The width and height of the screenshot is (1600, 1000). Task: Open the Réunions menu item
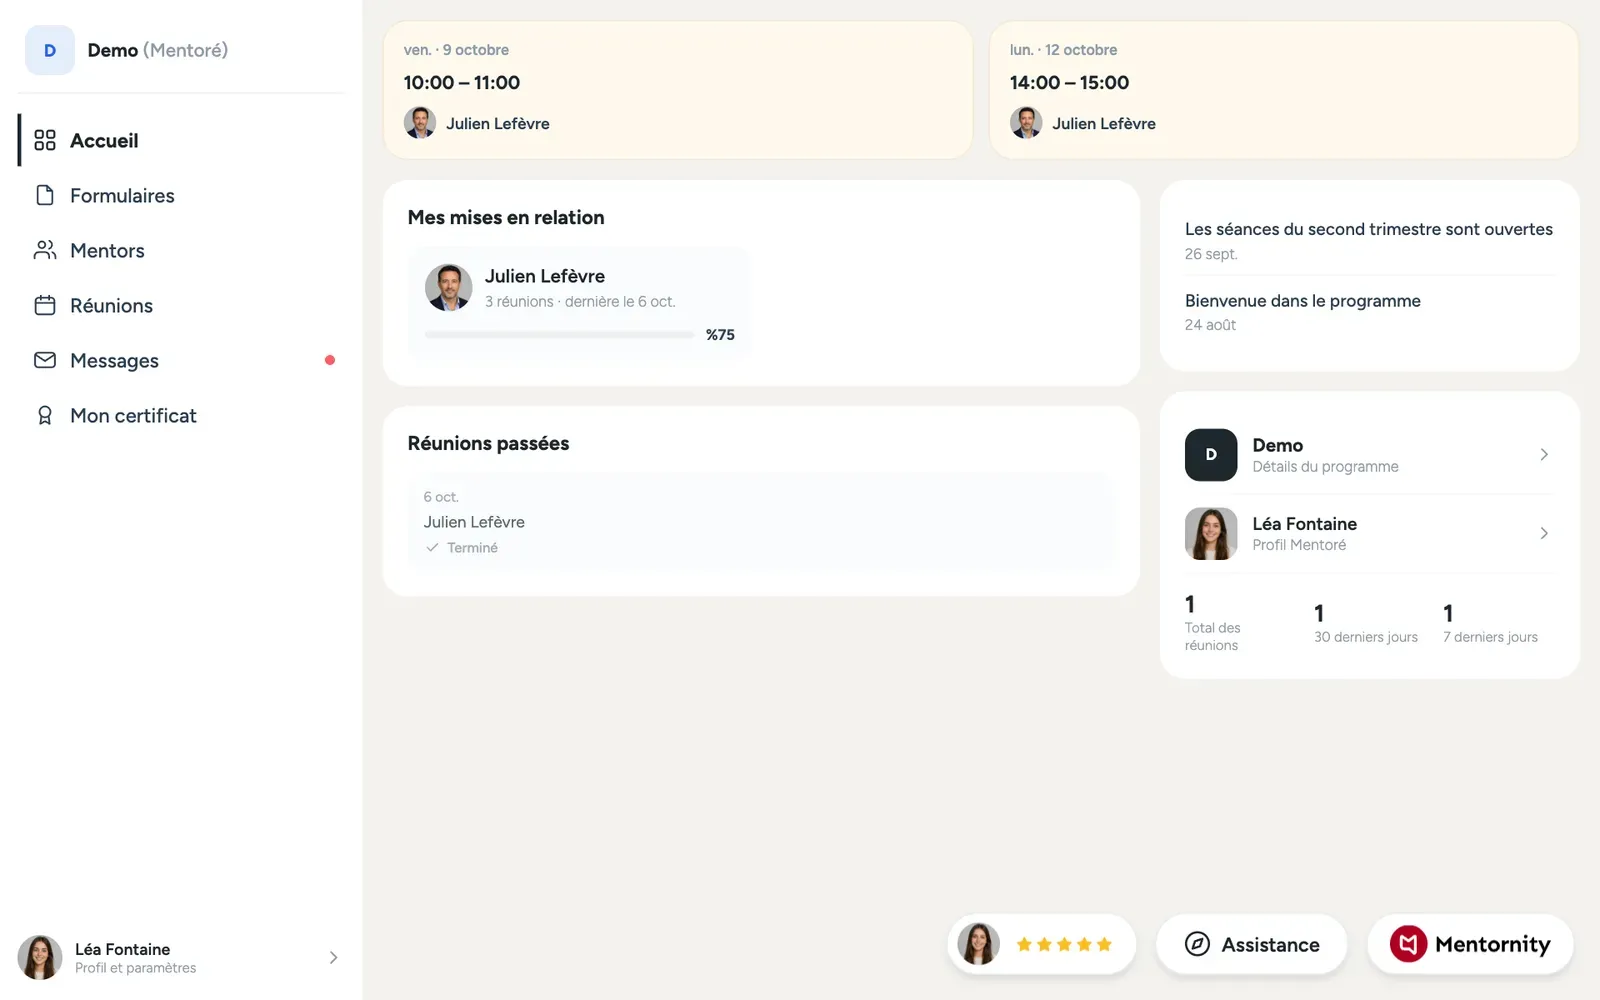click(181, 305)
